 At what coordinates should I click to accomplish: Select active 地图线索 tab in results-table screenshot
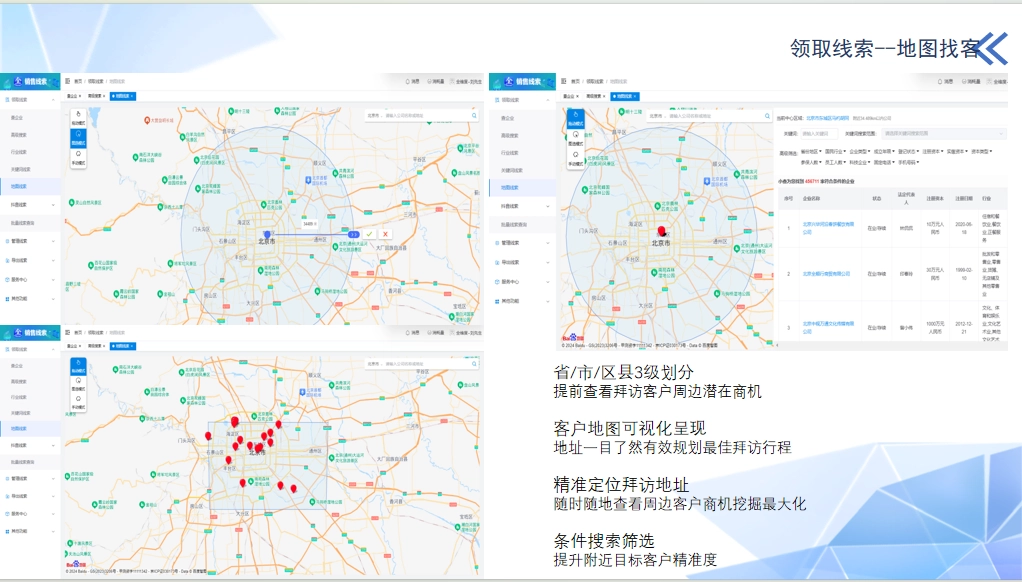tap(626, 96)
